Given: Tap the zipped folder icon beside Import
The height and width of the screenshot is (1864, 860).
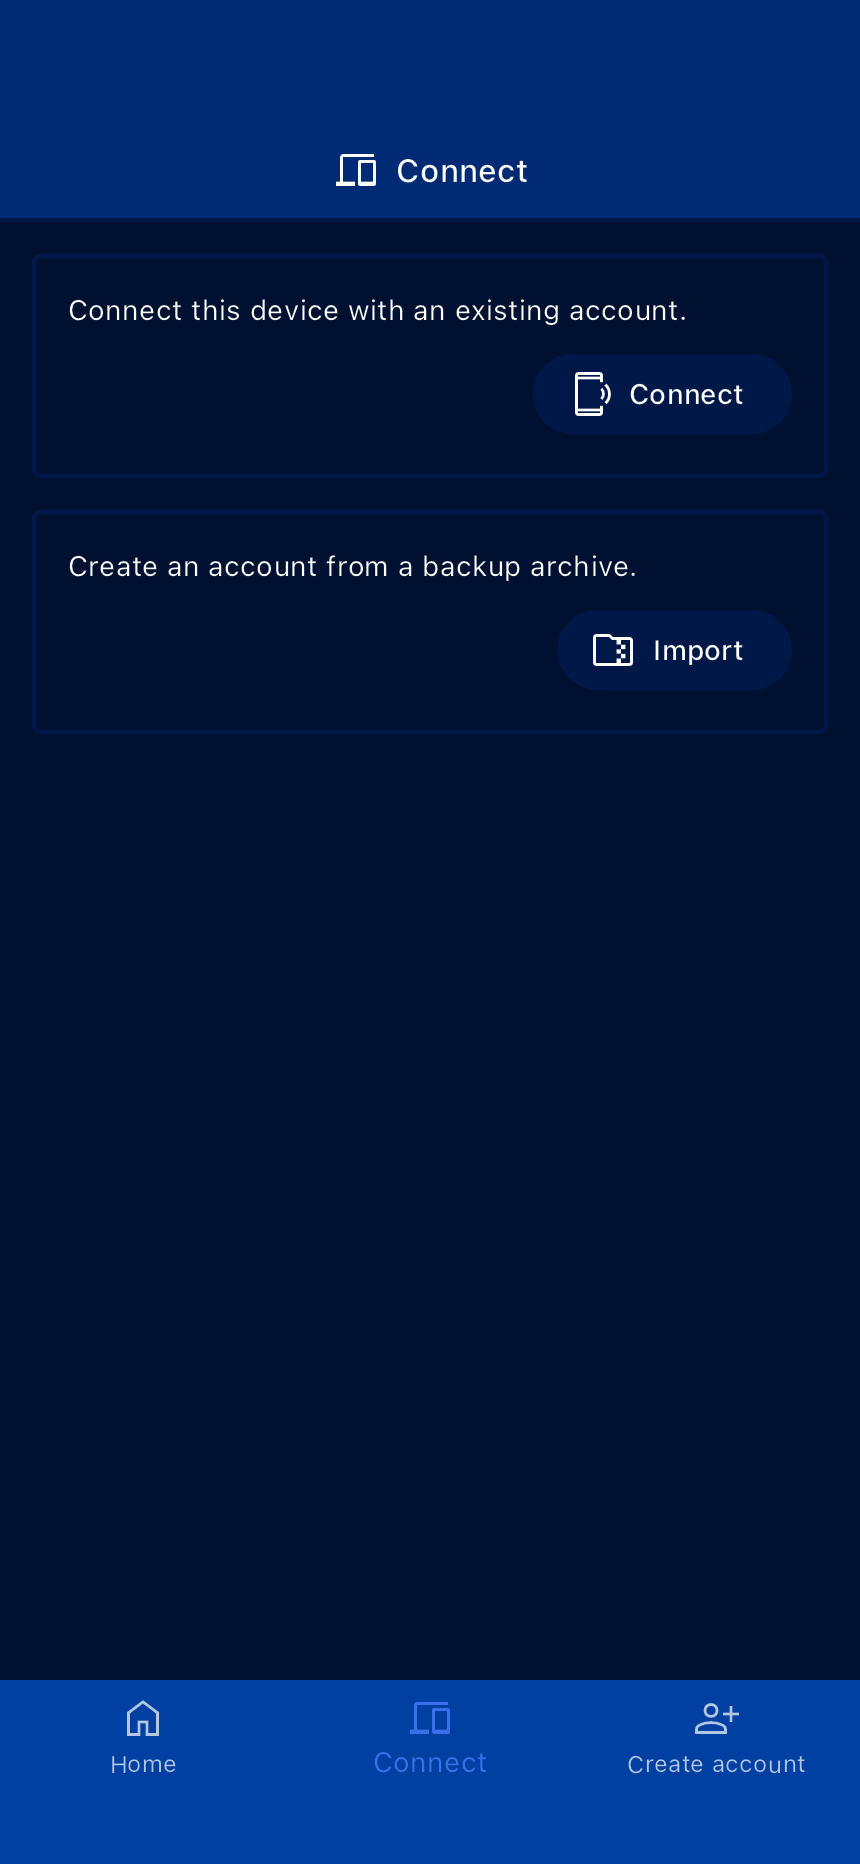Looking at the screenshot, I should (x=612, y=650).
